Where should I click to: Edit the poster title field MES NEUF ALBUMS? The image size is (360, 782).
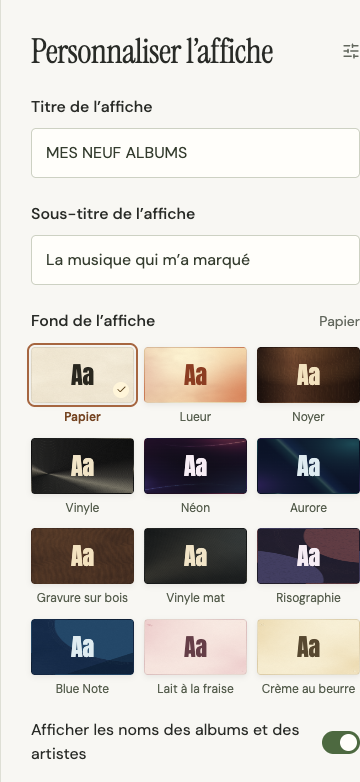[195, 153]
